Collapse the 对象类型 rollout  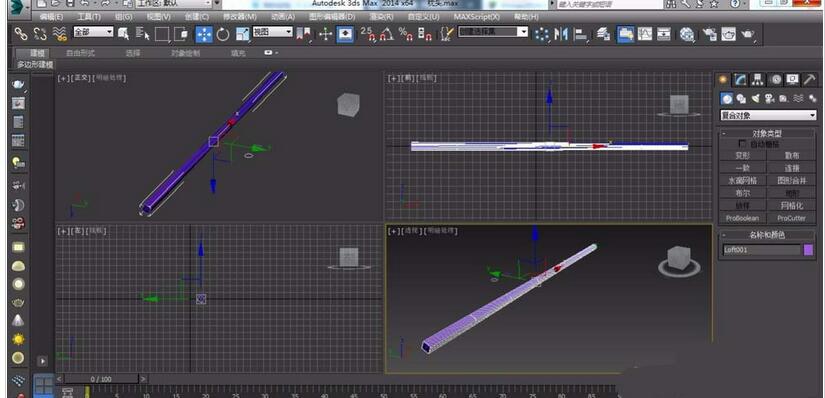[x=768, y=133]
